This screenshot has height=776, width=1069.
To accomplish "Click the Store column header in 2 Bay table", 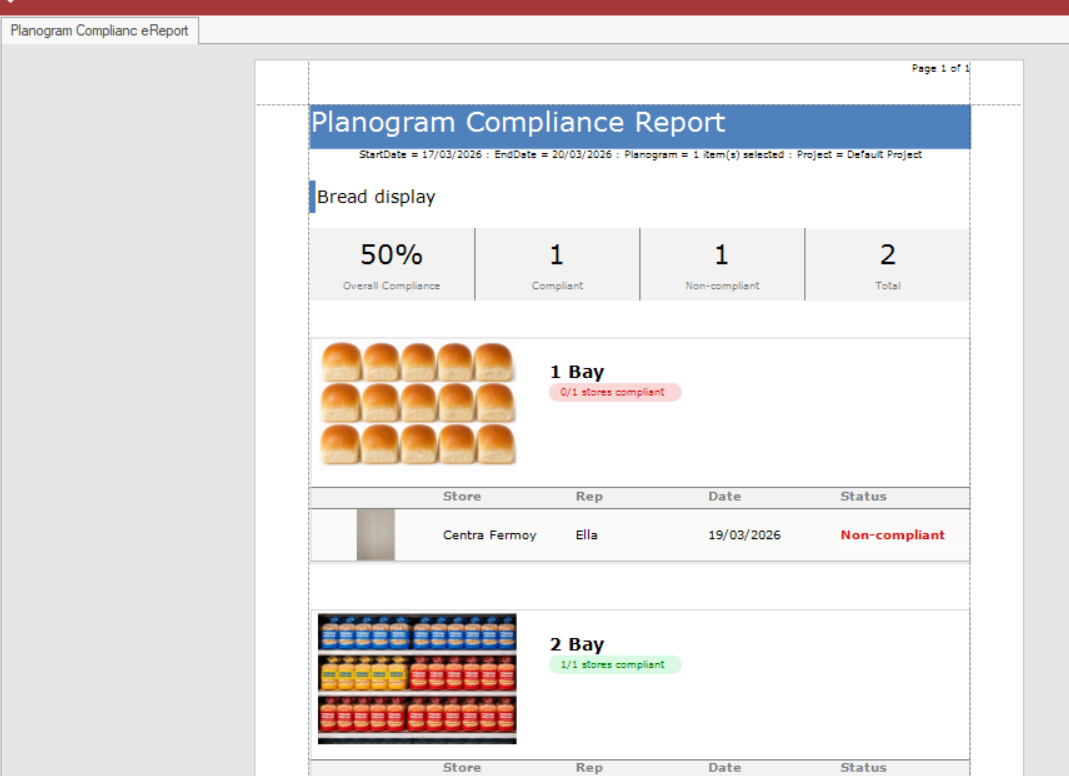I will (x=462, y=768).
